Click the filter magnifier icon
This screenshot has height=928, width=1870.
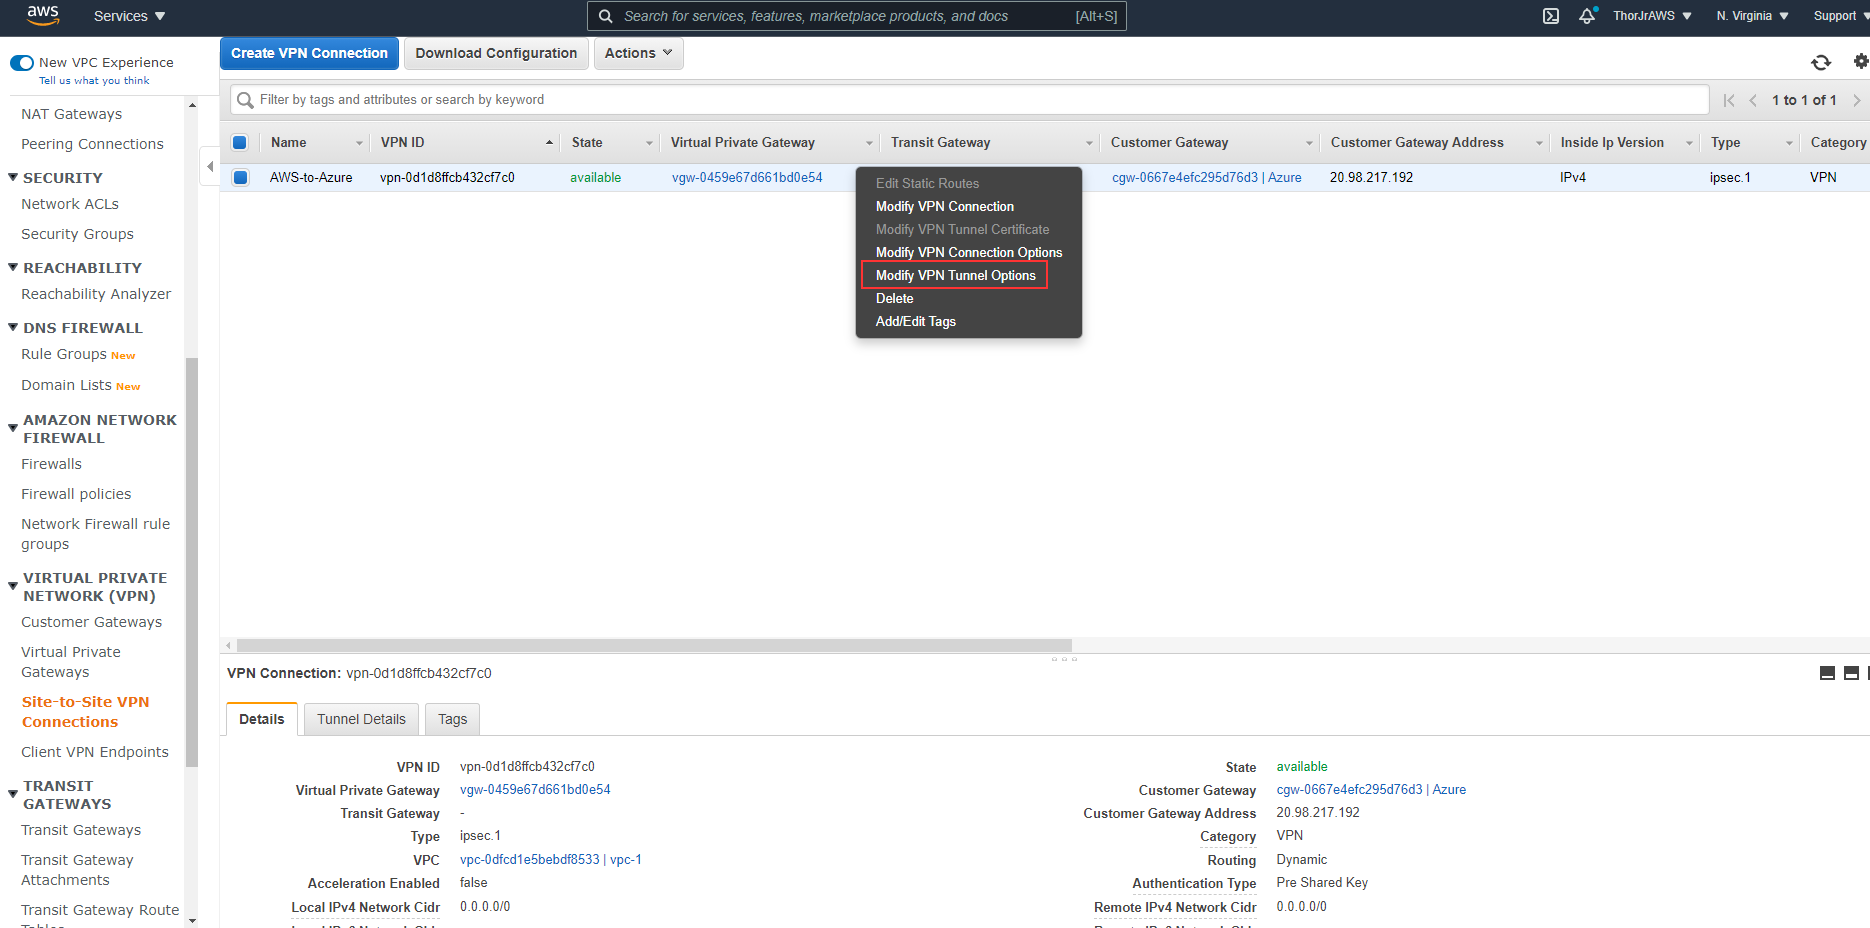245,100
